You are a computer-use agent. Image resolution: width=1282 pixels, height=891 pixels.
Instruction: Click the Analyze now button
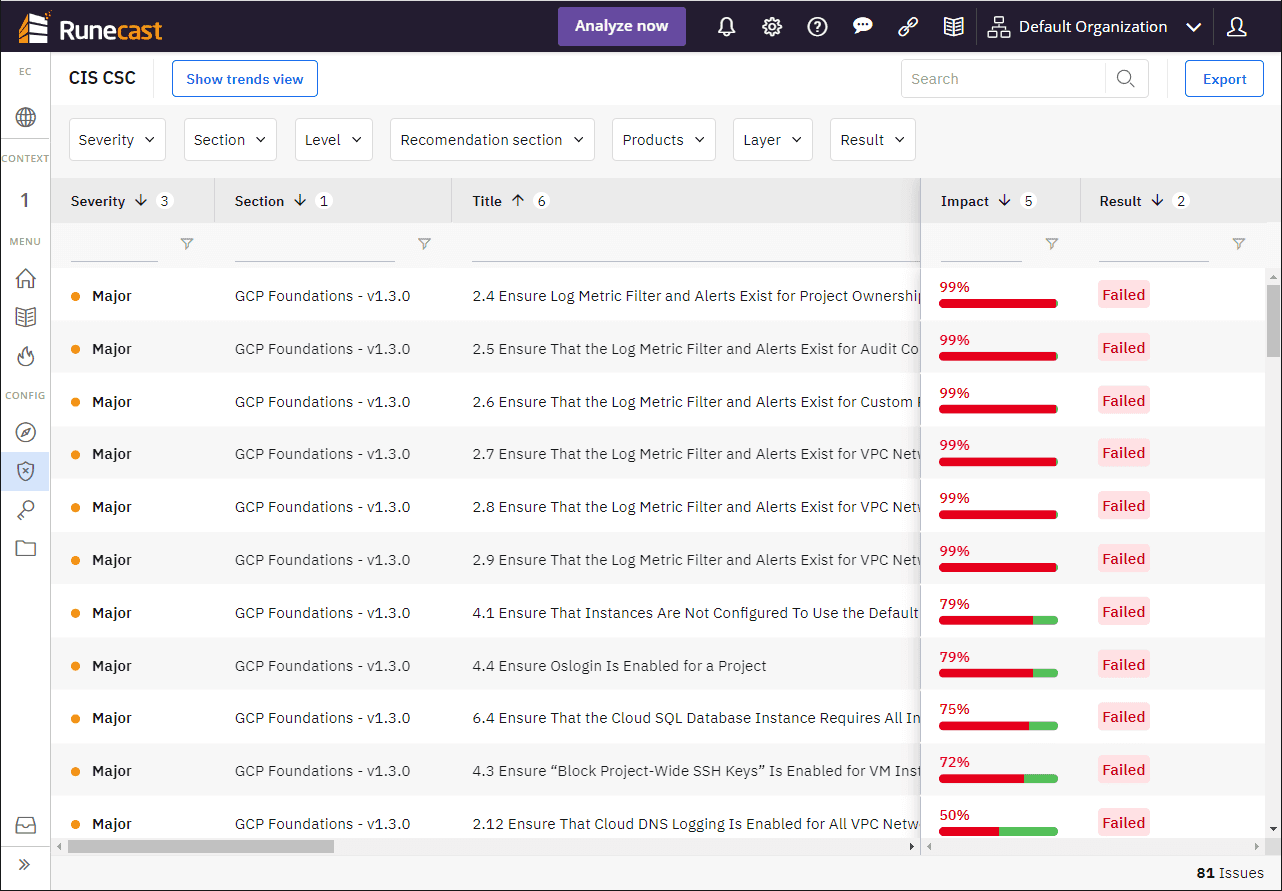622,26
